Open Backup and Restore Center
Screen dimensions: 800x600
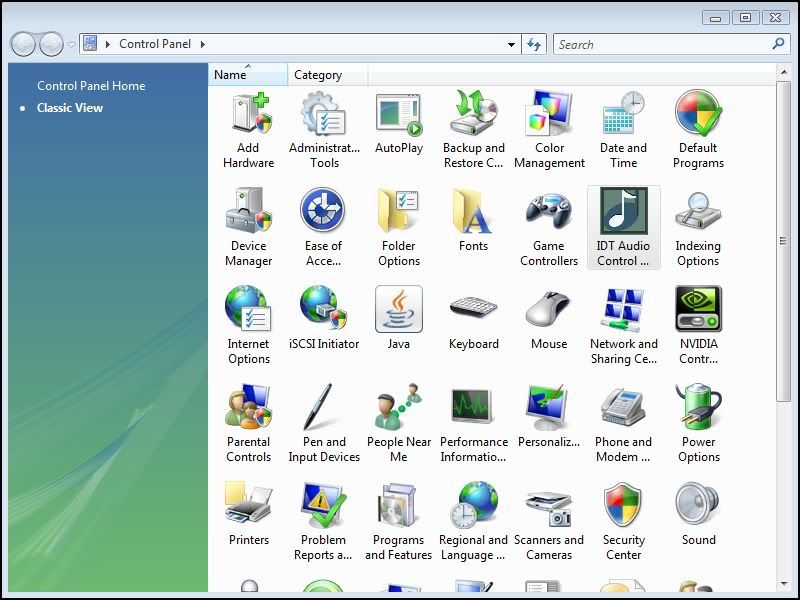[x=473, y=131]
